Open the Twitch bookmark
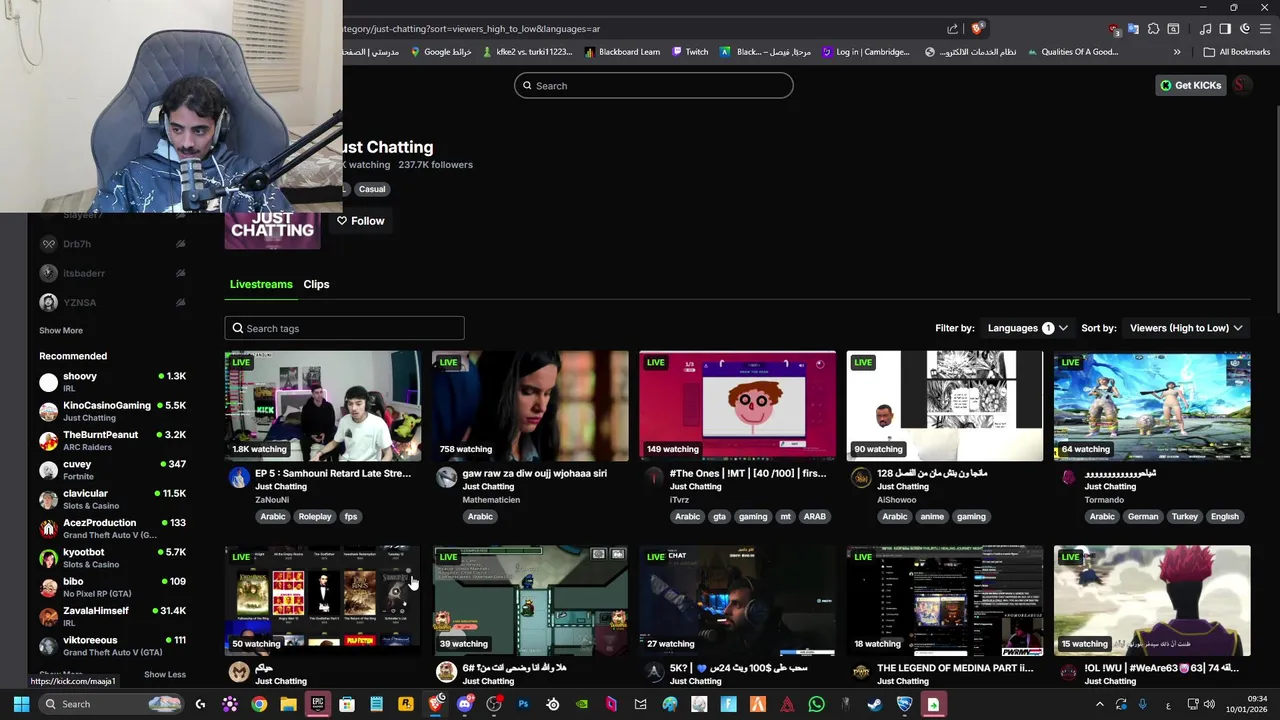1280x720 pixels. click(x=690, y=52)
